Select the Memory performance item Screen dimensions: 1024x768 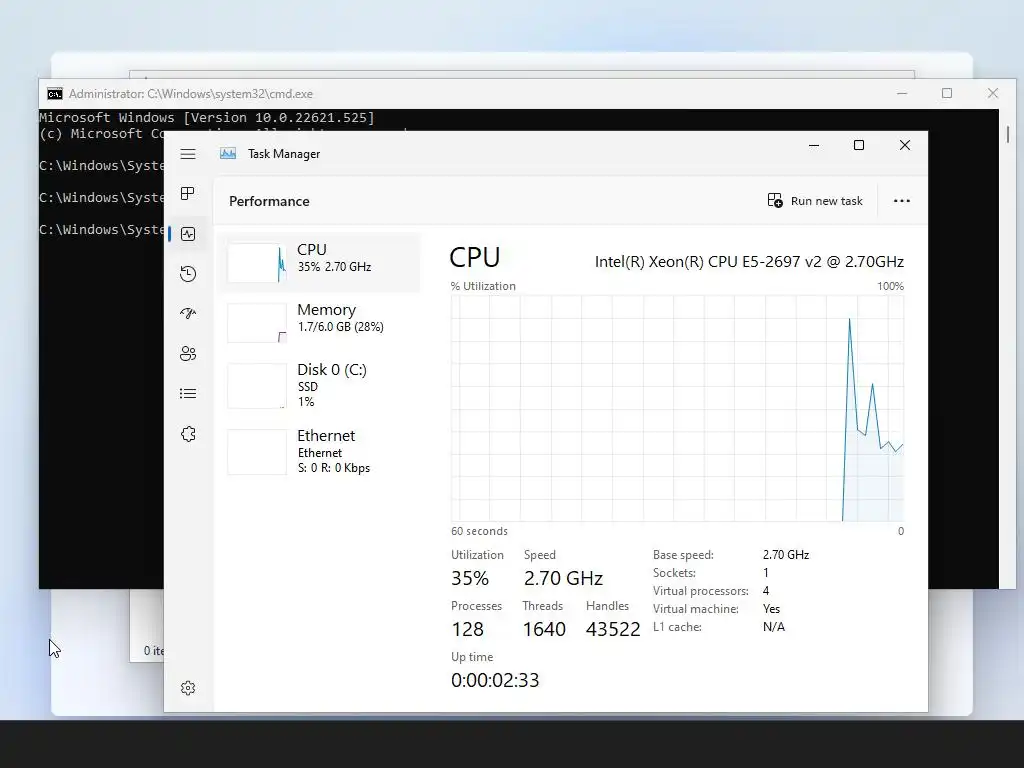coord(319,322)
